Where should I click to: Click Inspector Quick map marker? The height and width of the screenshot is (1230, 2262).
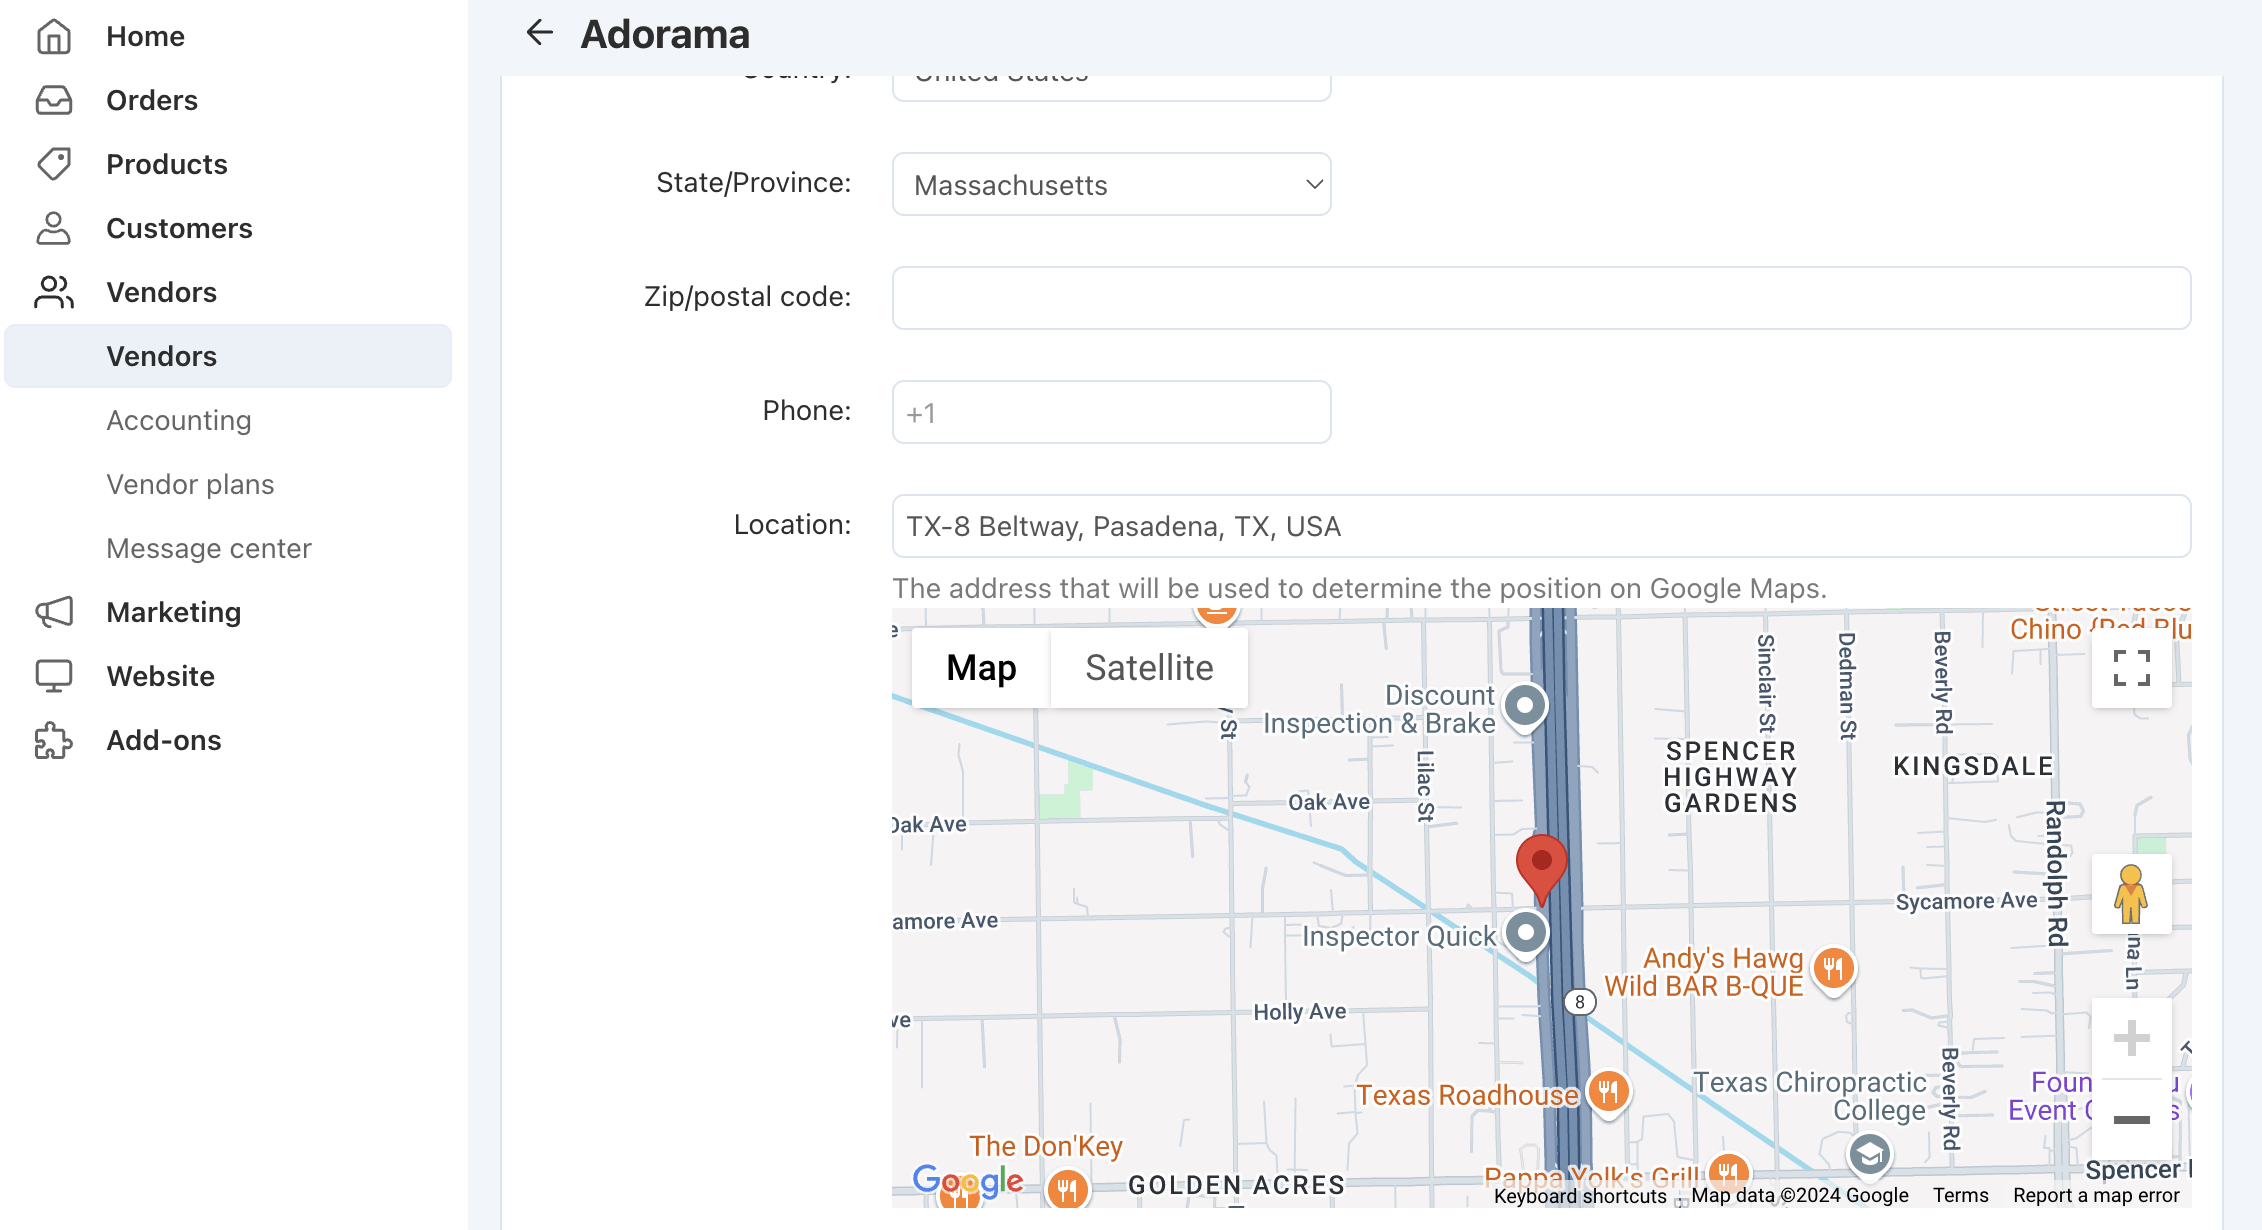click(x=1526, y=935)
